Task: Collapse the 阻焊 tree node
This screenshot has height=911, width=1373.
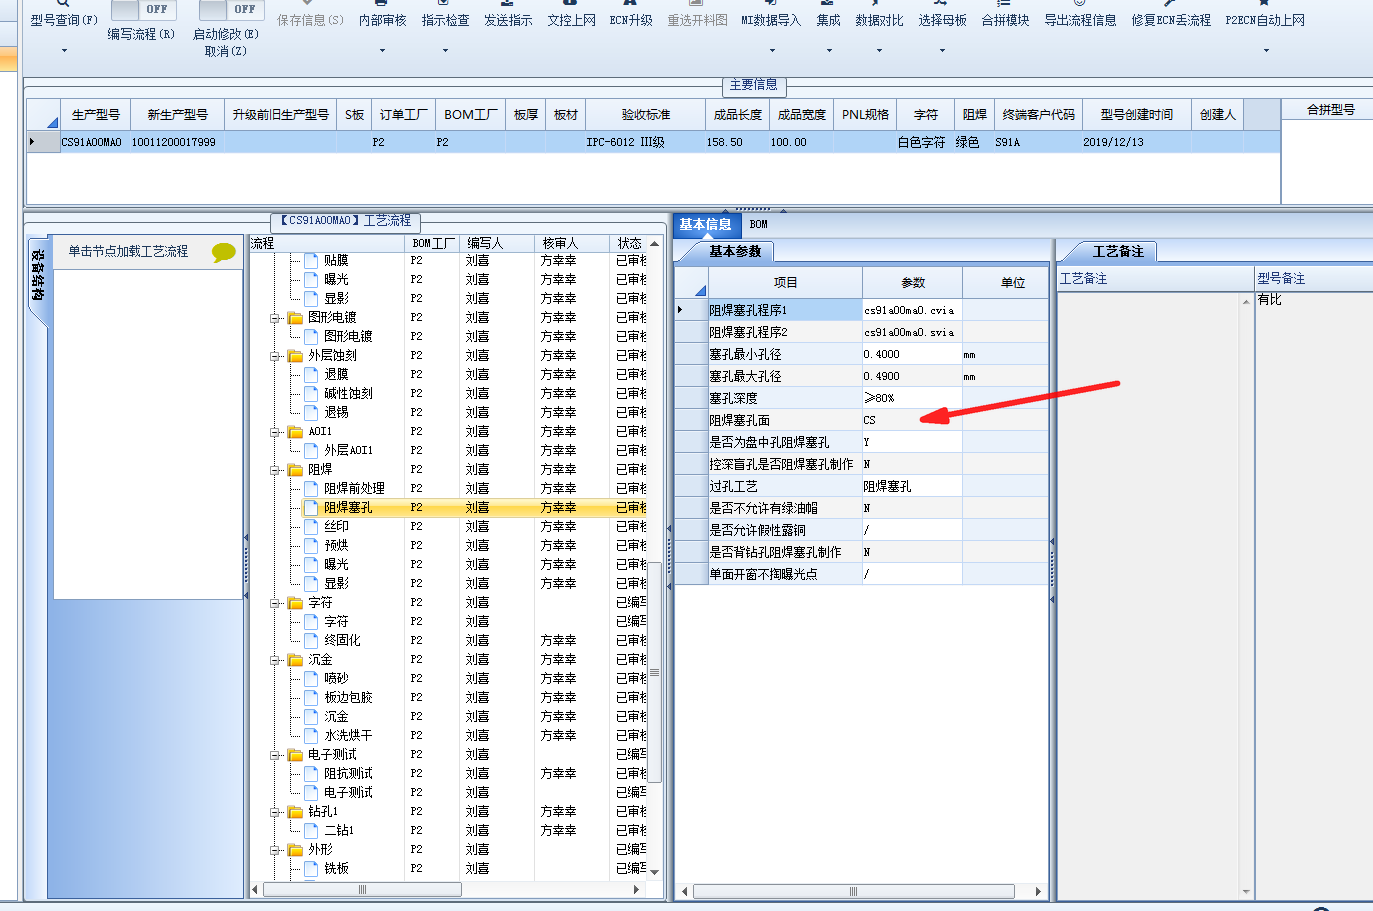Action: pos(275,469)
